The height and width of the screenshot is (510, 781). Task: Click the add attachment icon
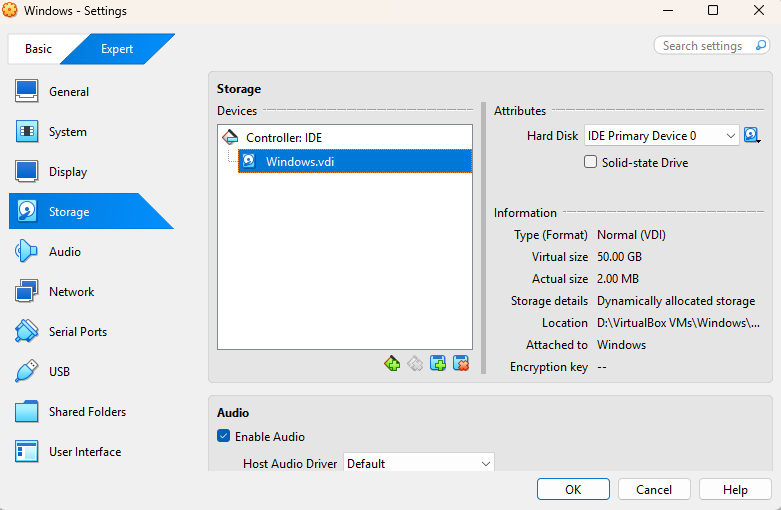[438, 364]
